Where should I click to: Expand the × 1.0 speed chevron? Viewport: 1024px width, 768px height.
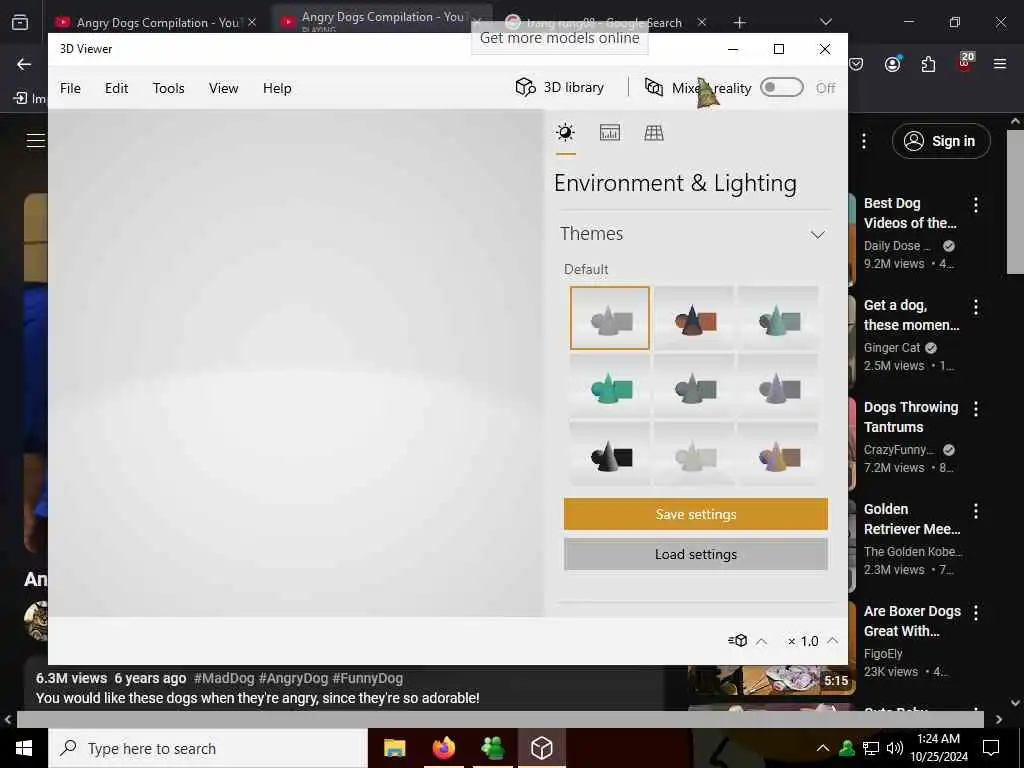point(833,641)
